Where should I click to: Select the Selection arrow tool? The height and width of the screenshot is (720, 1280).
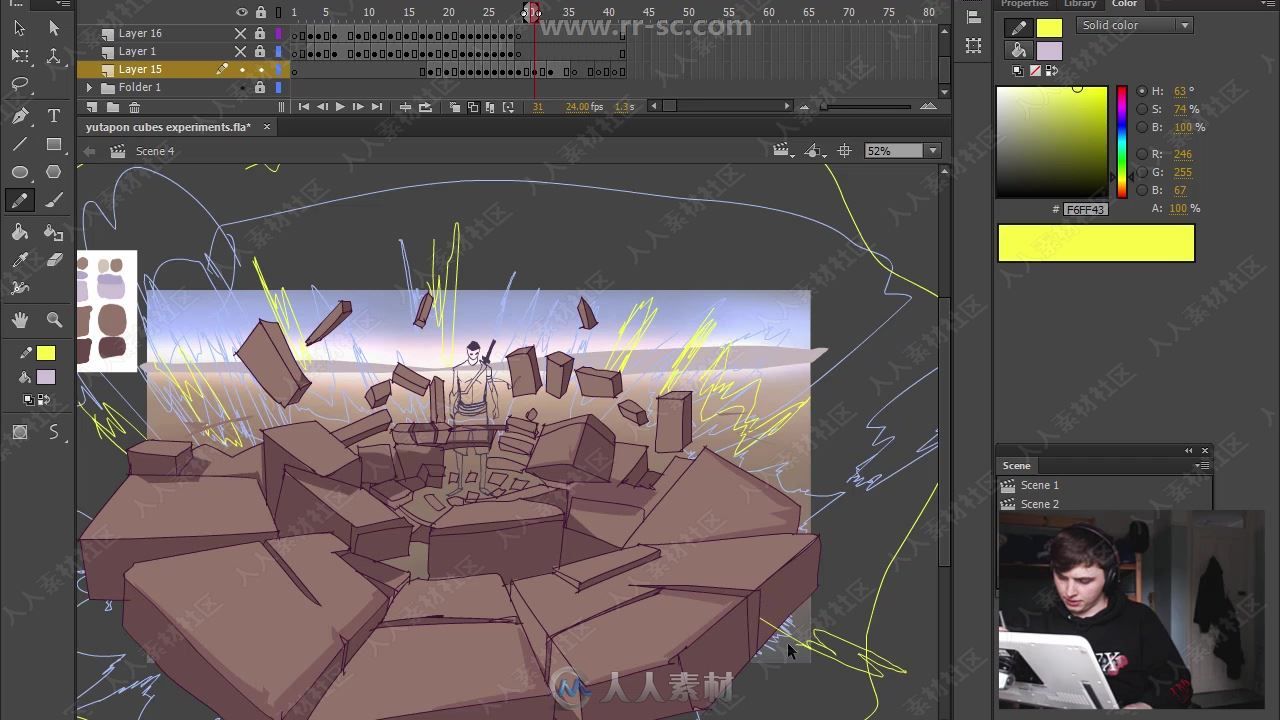tap(20, 28)
